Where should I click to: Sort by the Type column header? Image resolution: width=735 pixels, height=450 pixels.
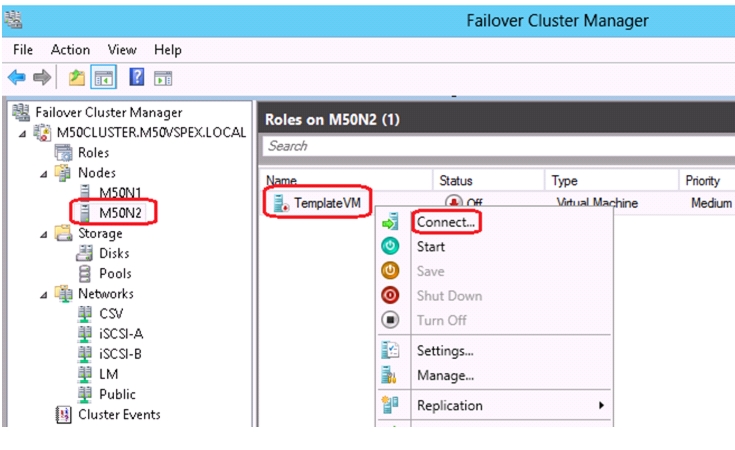[x=611, y=180]
